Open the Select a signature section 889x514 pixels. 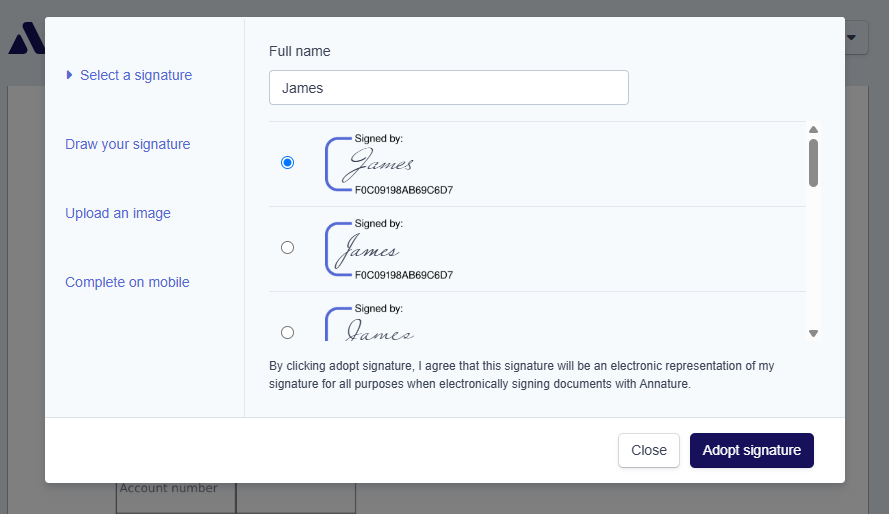[136, 75]
